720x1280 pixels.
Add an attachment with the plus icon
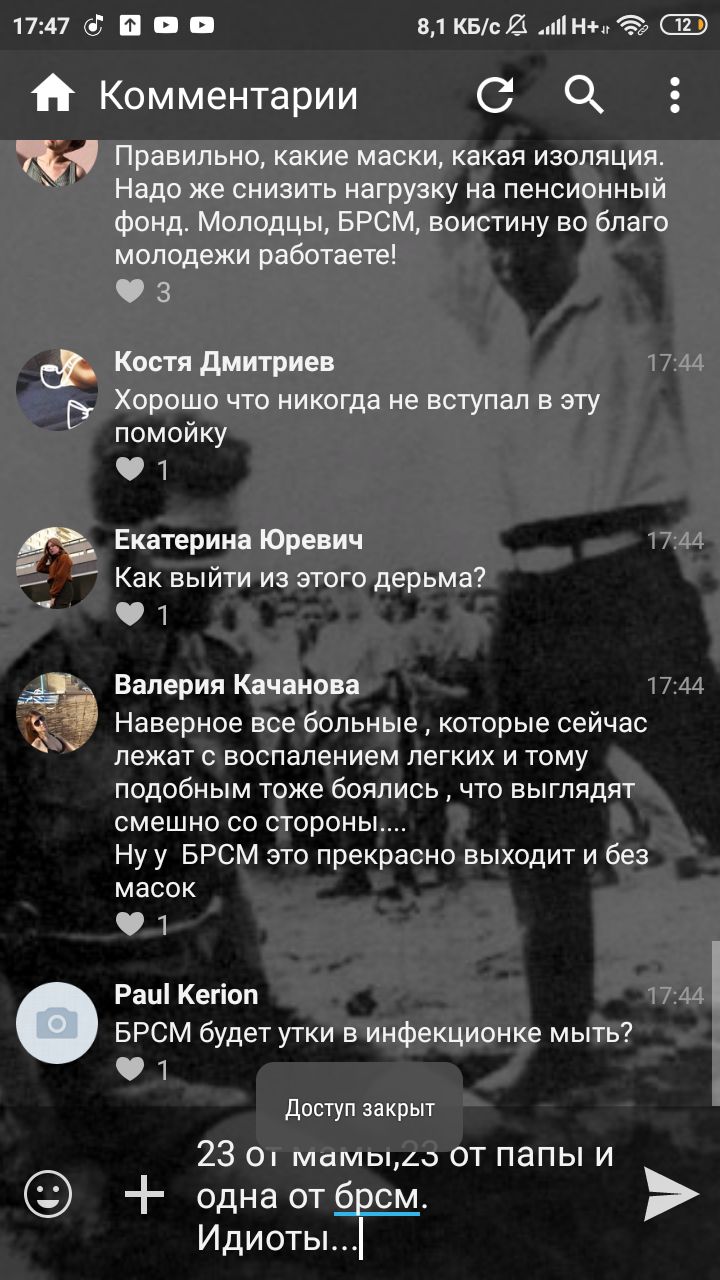[144, 1194]
